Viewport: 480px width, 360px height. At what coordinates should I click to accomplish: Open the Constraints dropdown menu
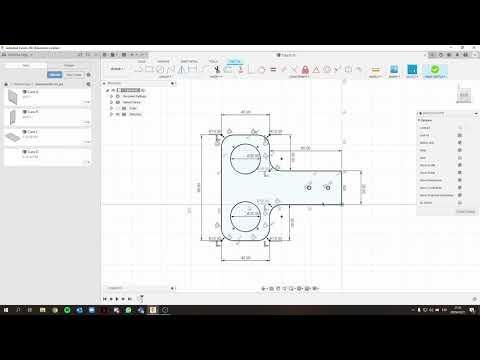pyautogui.click(x=299, y=77)
